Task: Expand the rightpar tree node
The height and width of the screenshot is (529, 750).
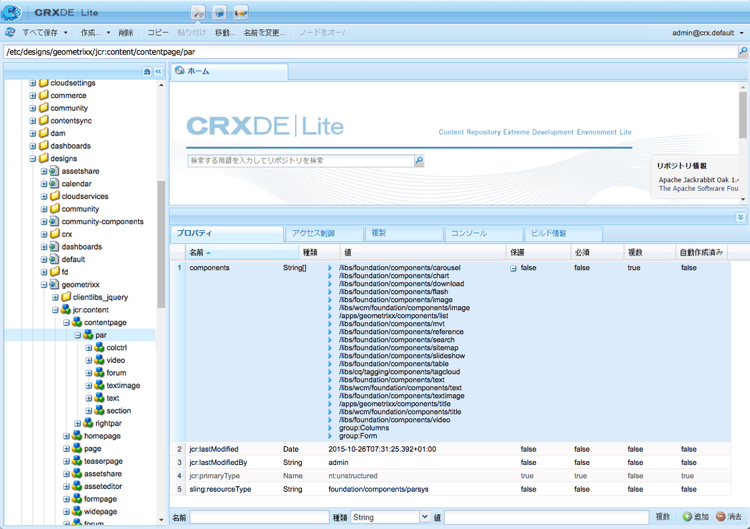Action: pos(77,423)
